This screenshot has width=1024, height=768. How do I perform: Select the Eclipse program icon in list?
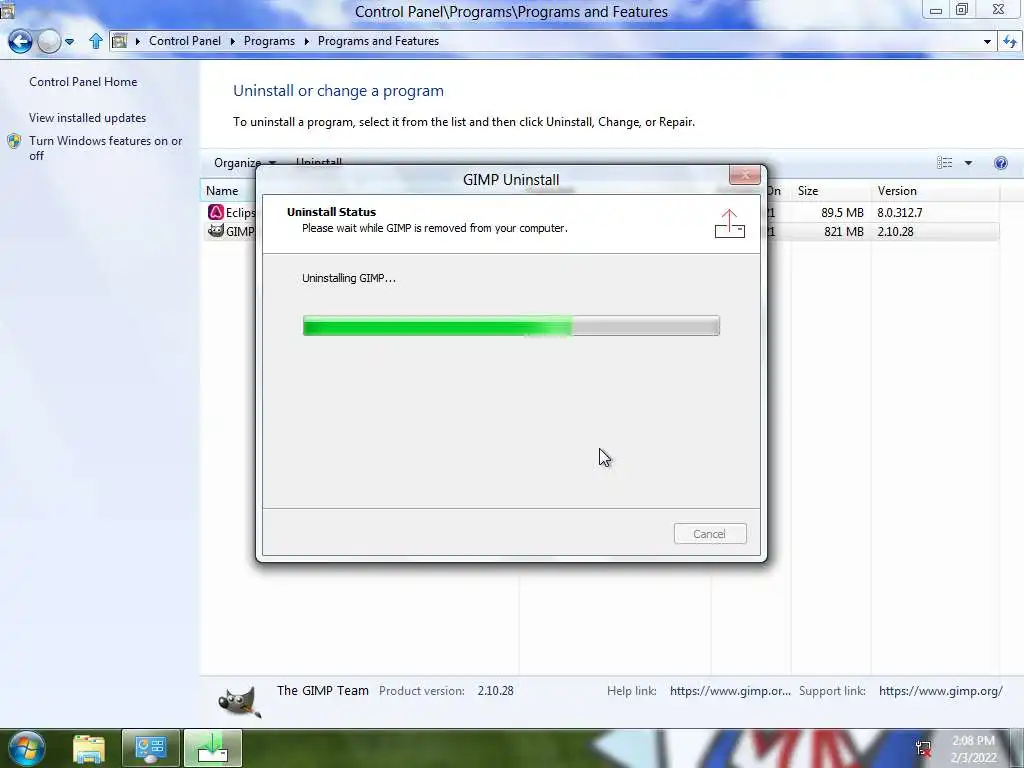tap(216, 212)
